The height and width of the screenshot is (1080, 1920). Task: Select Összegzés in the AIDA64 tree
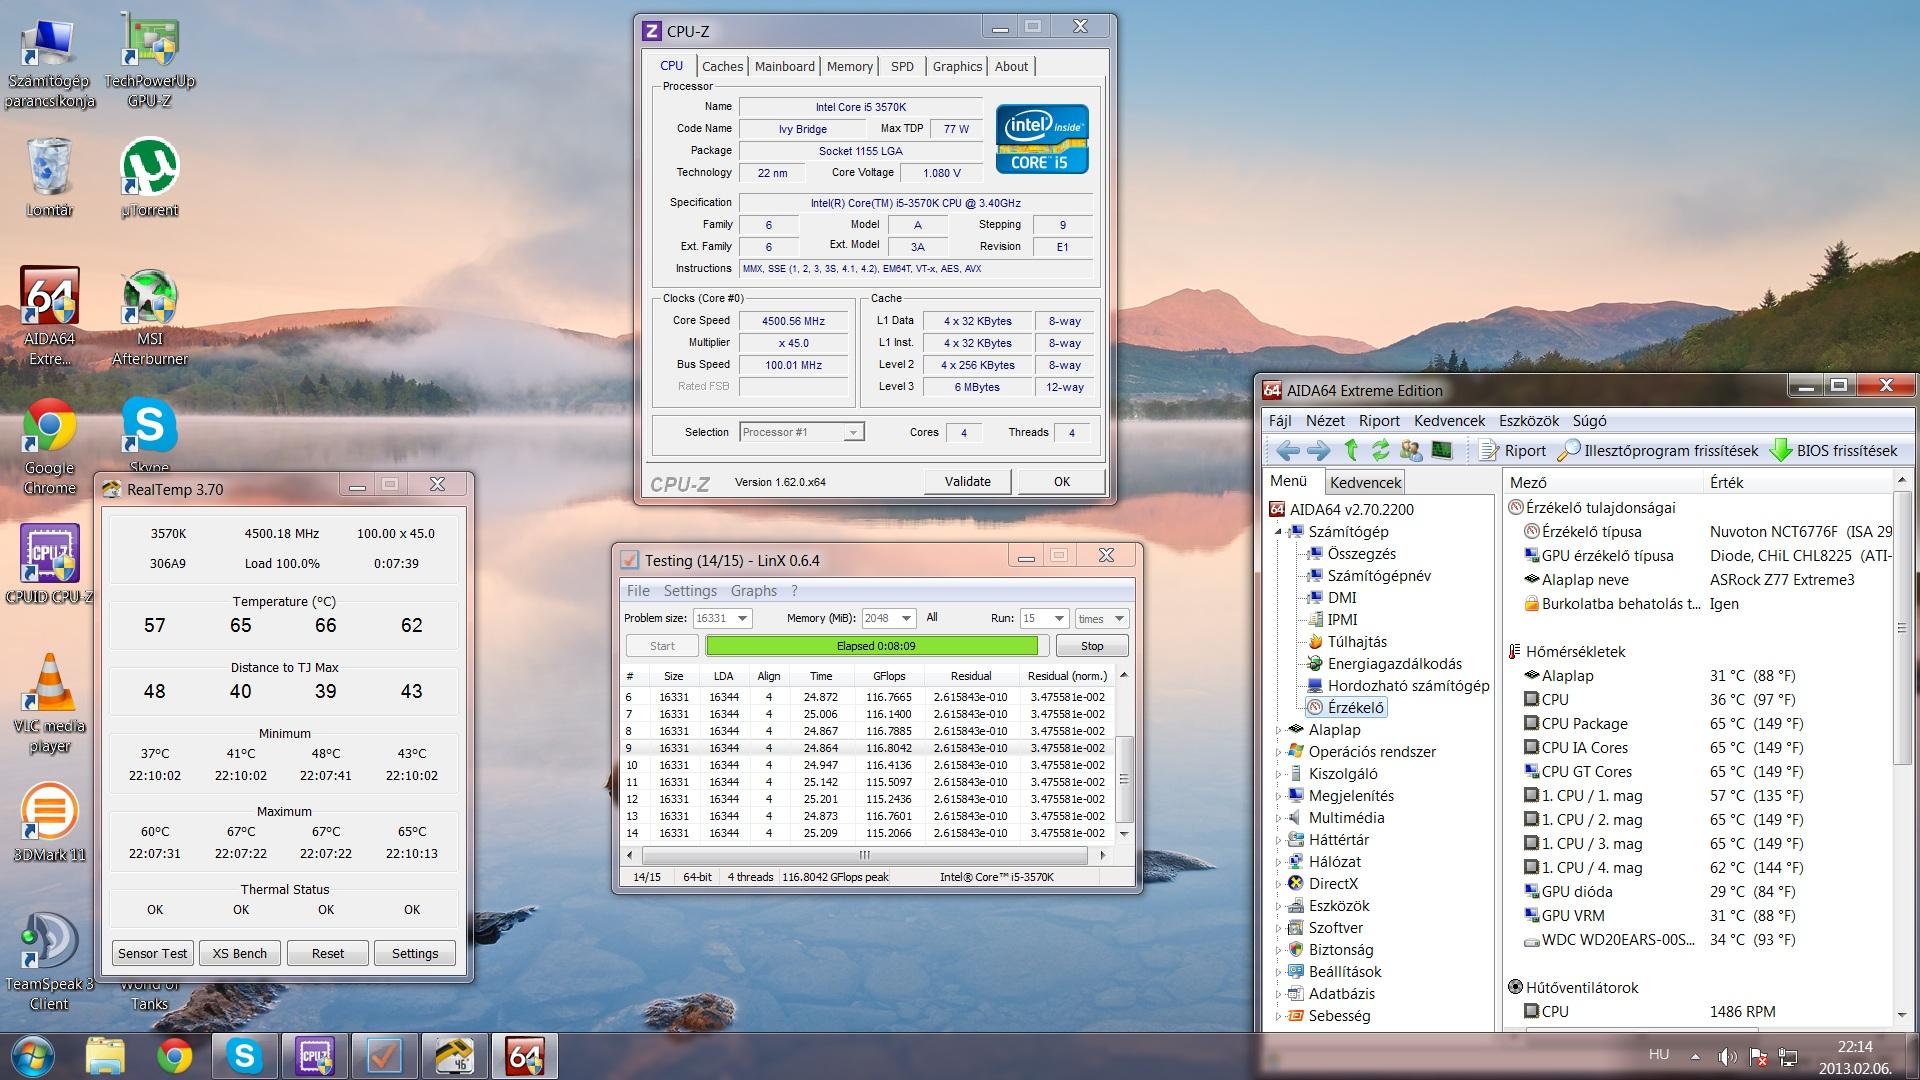pos(1361,554)
